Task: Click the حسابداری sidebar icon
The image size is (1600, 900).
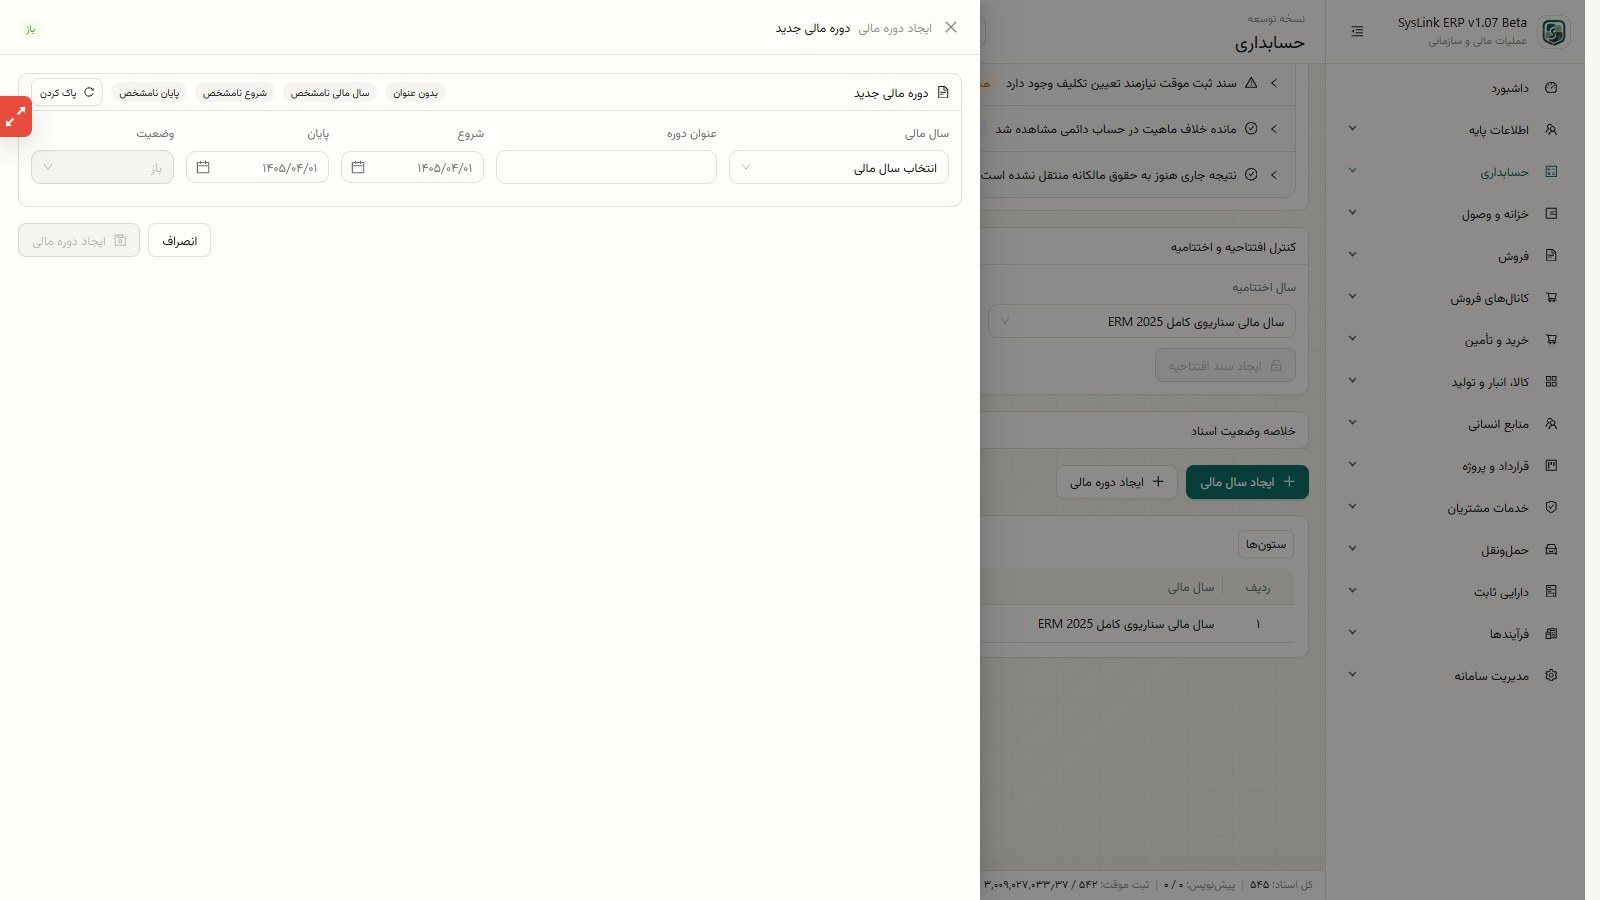Action: point(1551,172)
